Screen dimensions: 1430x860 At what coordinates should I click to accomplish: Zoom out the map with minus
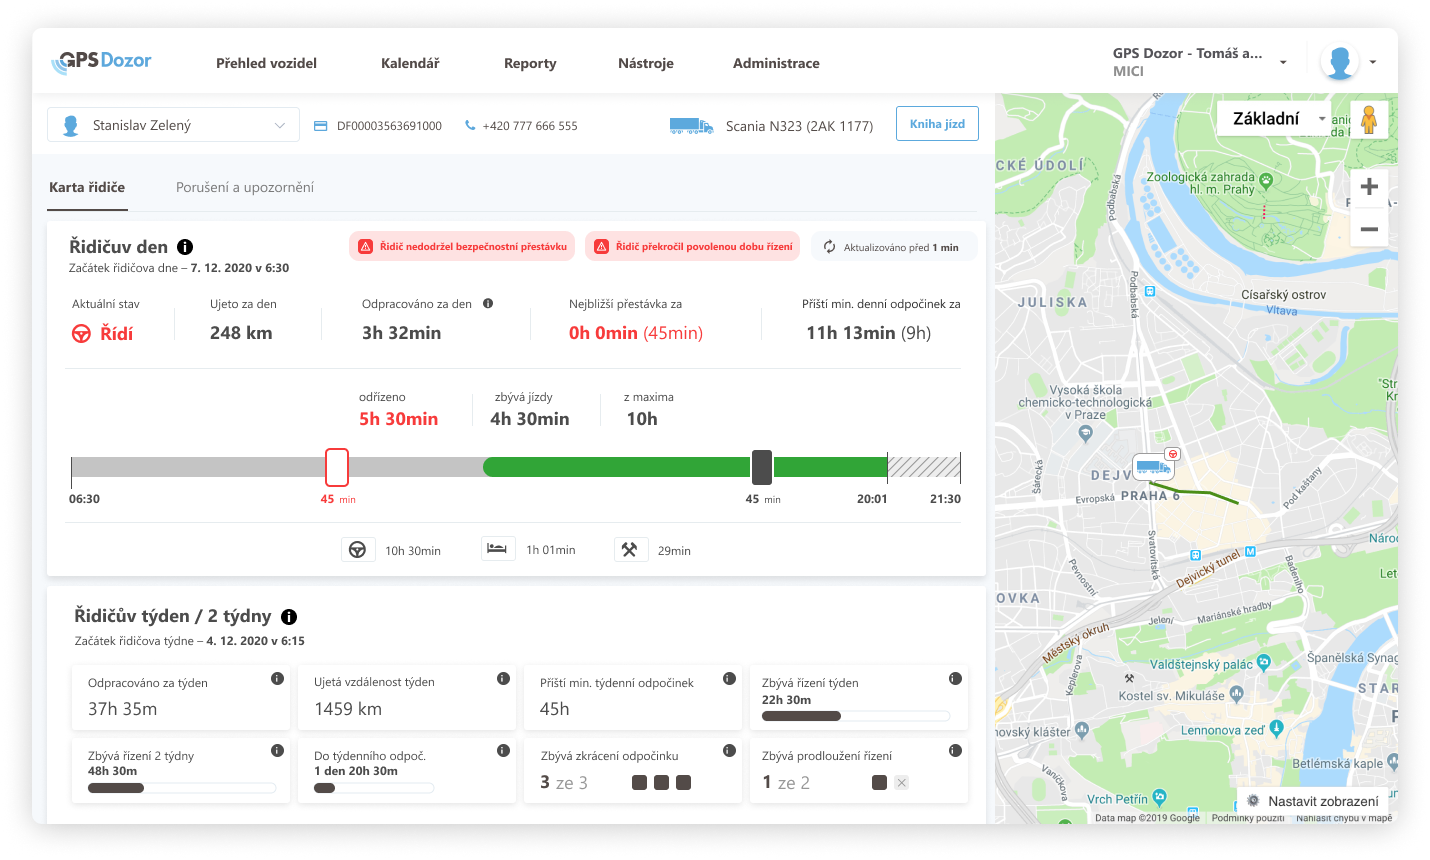pos(1369,229)
